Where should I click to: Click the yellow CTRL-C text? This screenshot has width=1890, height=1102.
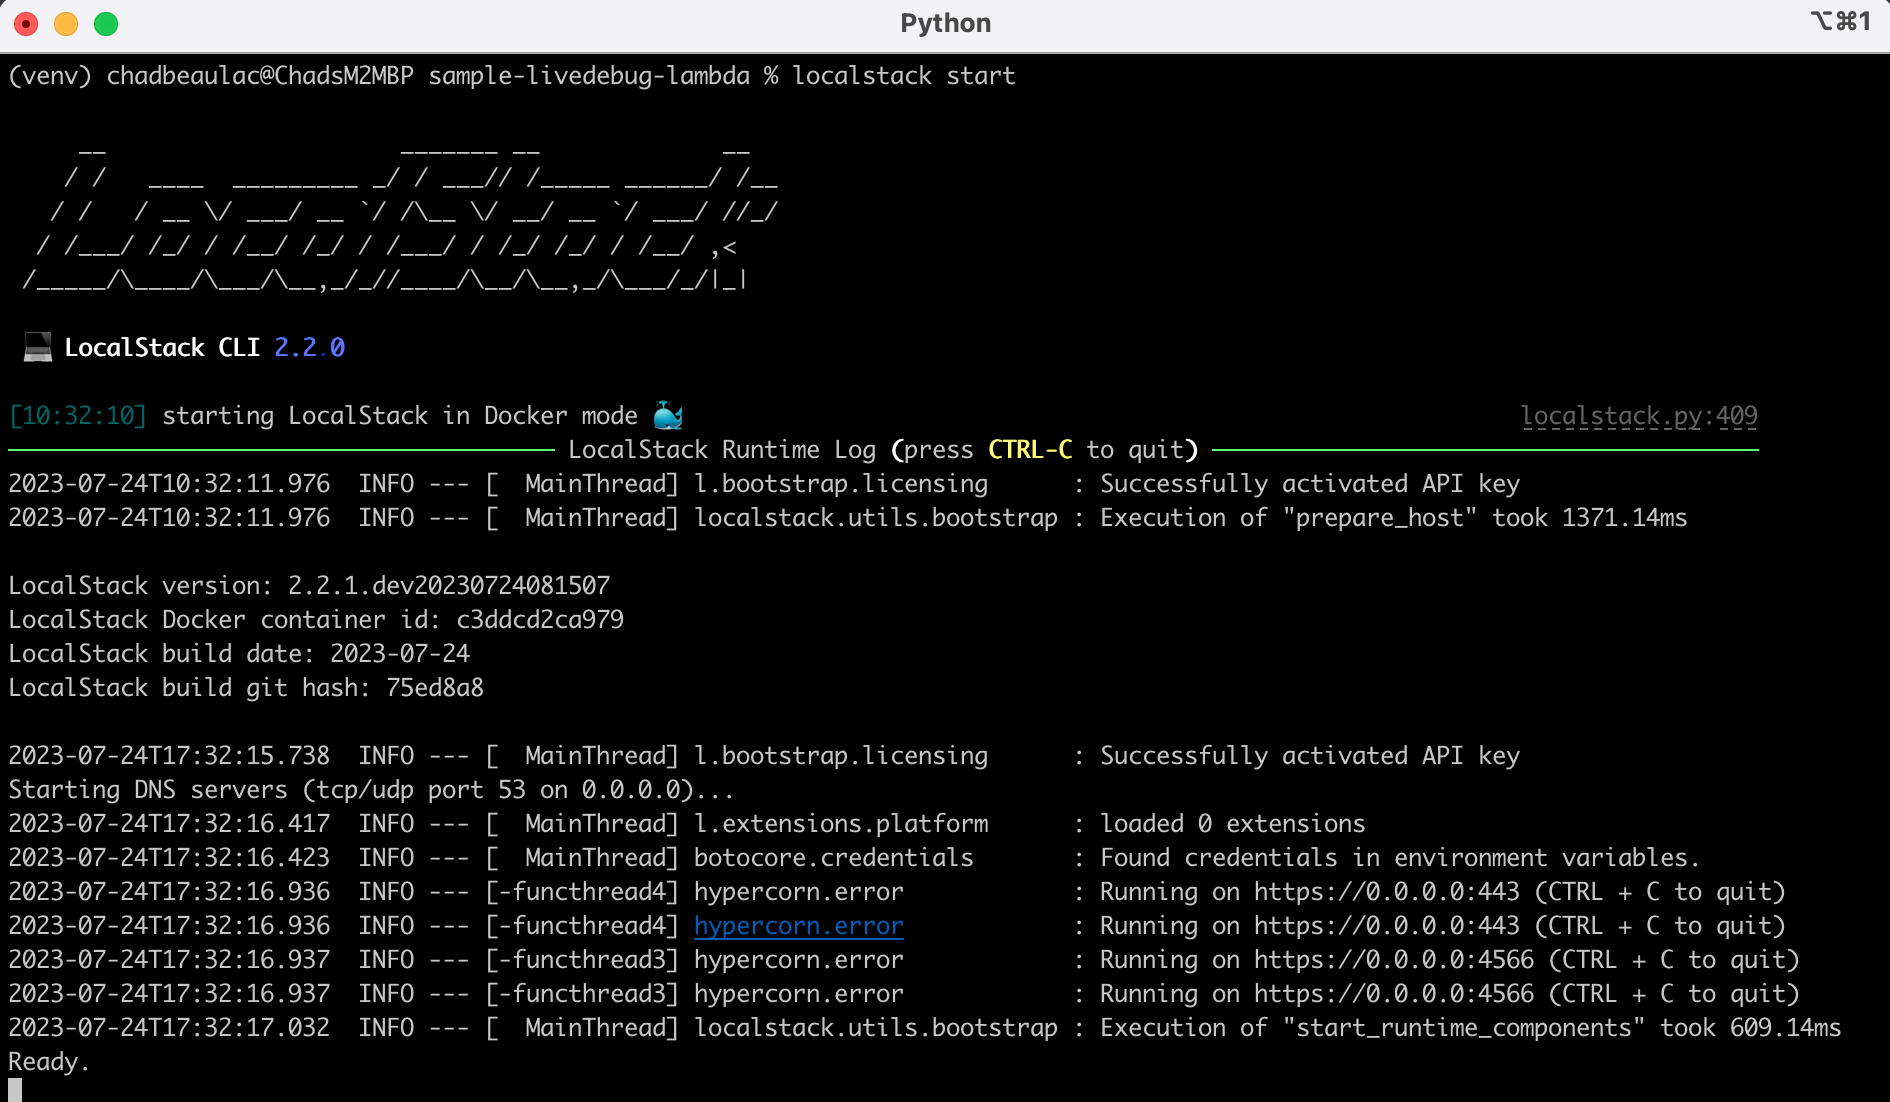[x=1030, y=450]
